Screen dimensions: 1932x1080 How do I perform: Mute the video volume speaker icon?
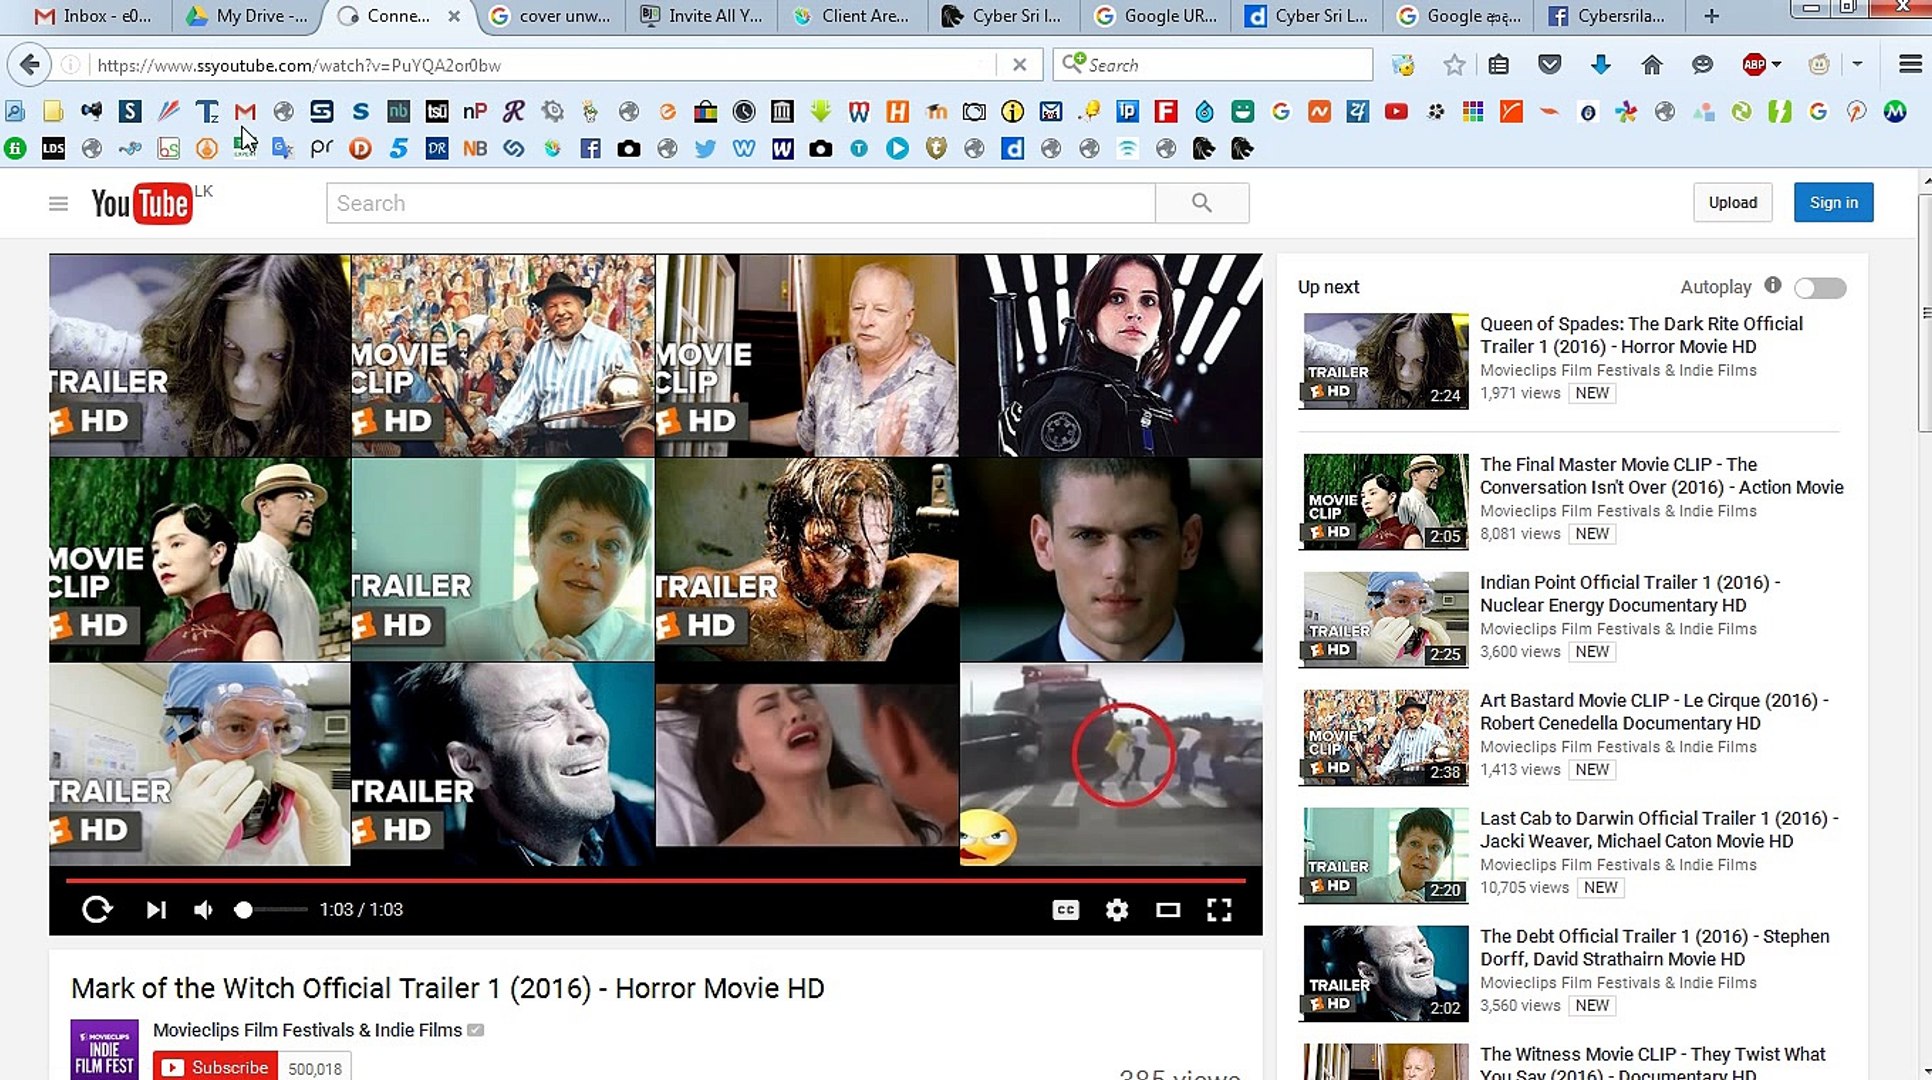click(x=203, y=909)
